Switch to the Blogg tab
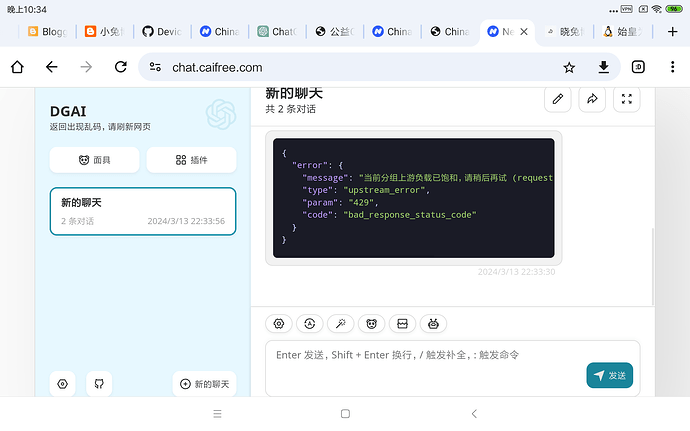This screenshot has height=431, width=690. pyautogui.click(x=47, y=32)
